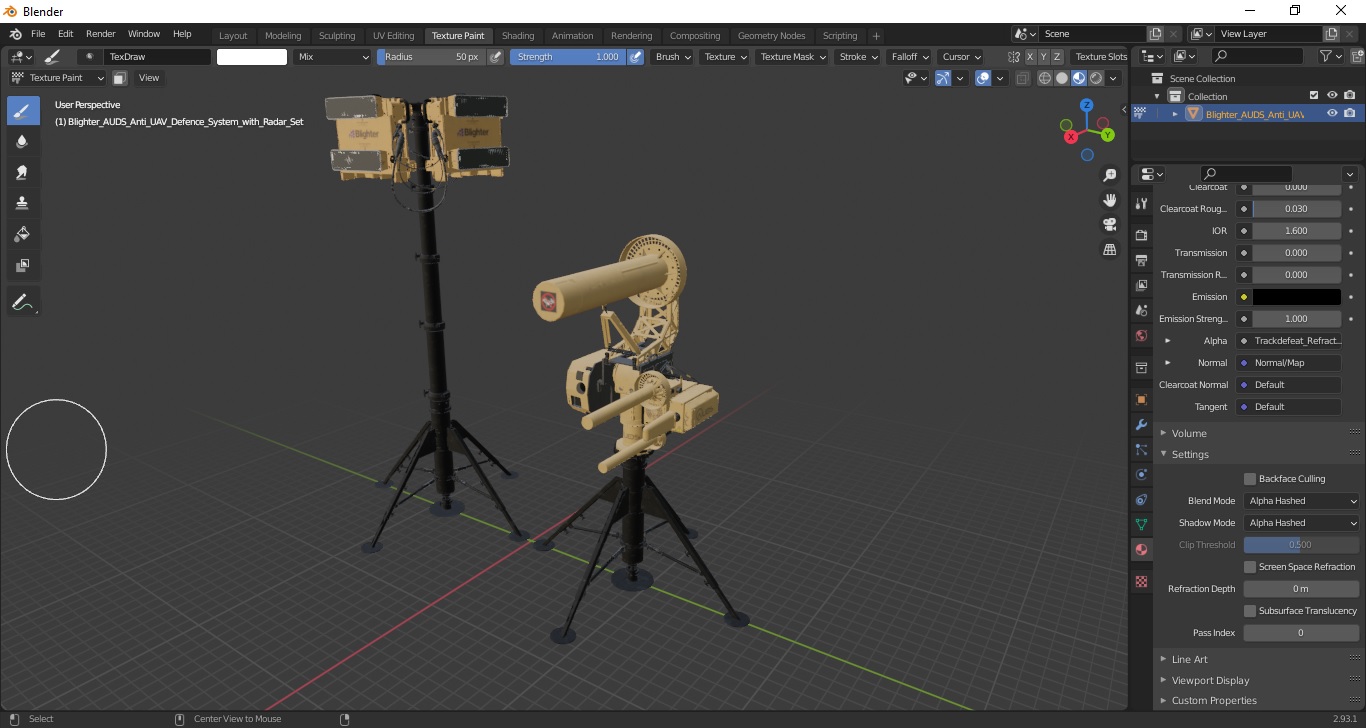Open the View Layer properties tab

(x=1141, y=285)
